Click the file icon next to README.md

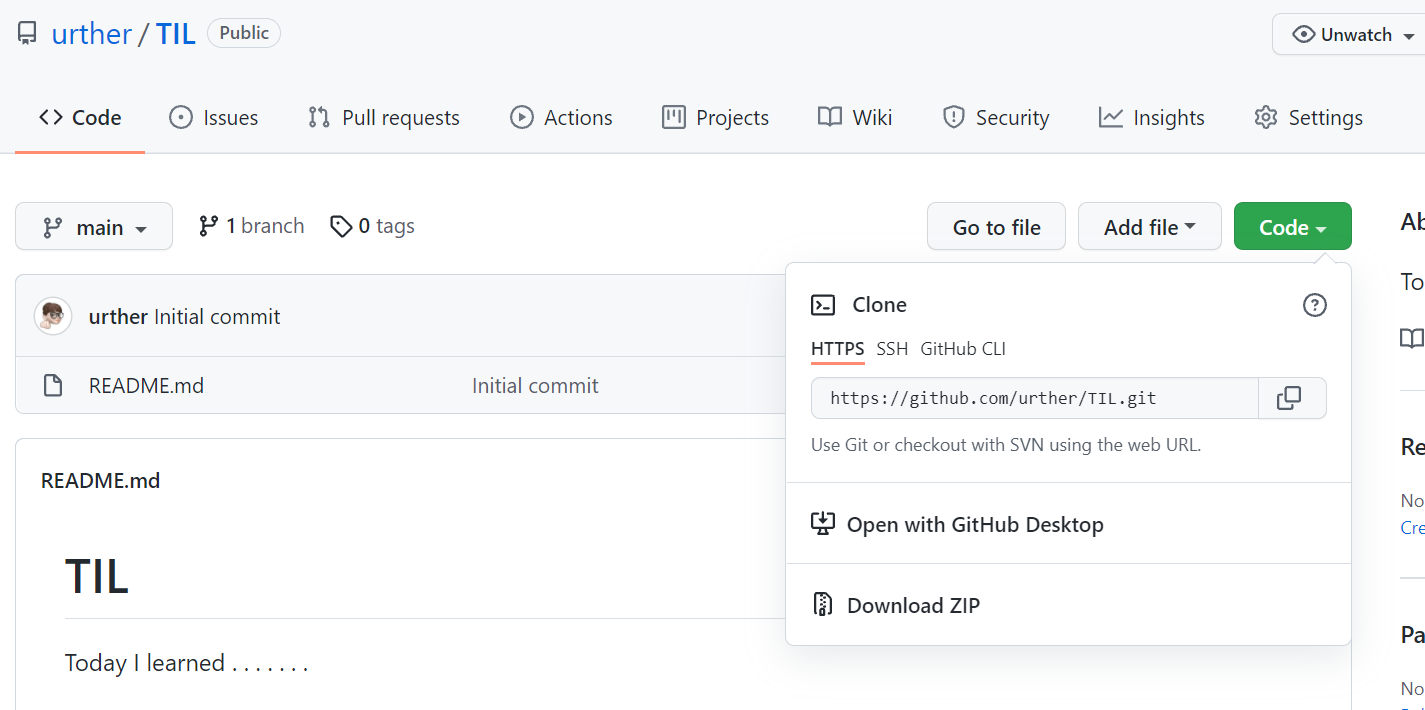[53, 385]
